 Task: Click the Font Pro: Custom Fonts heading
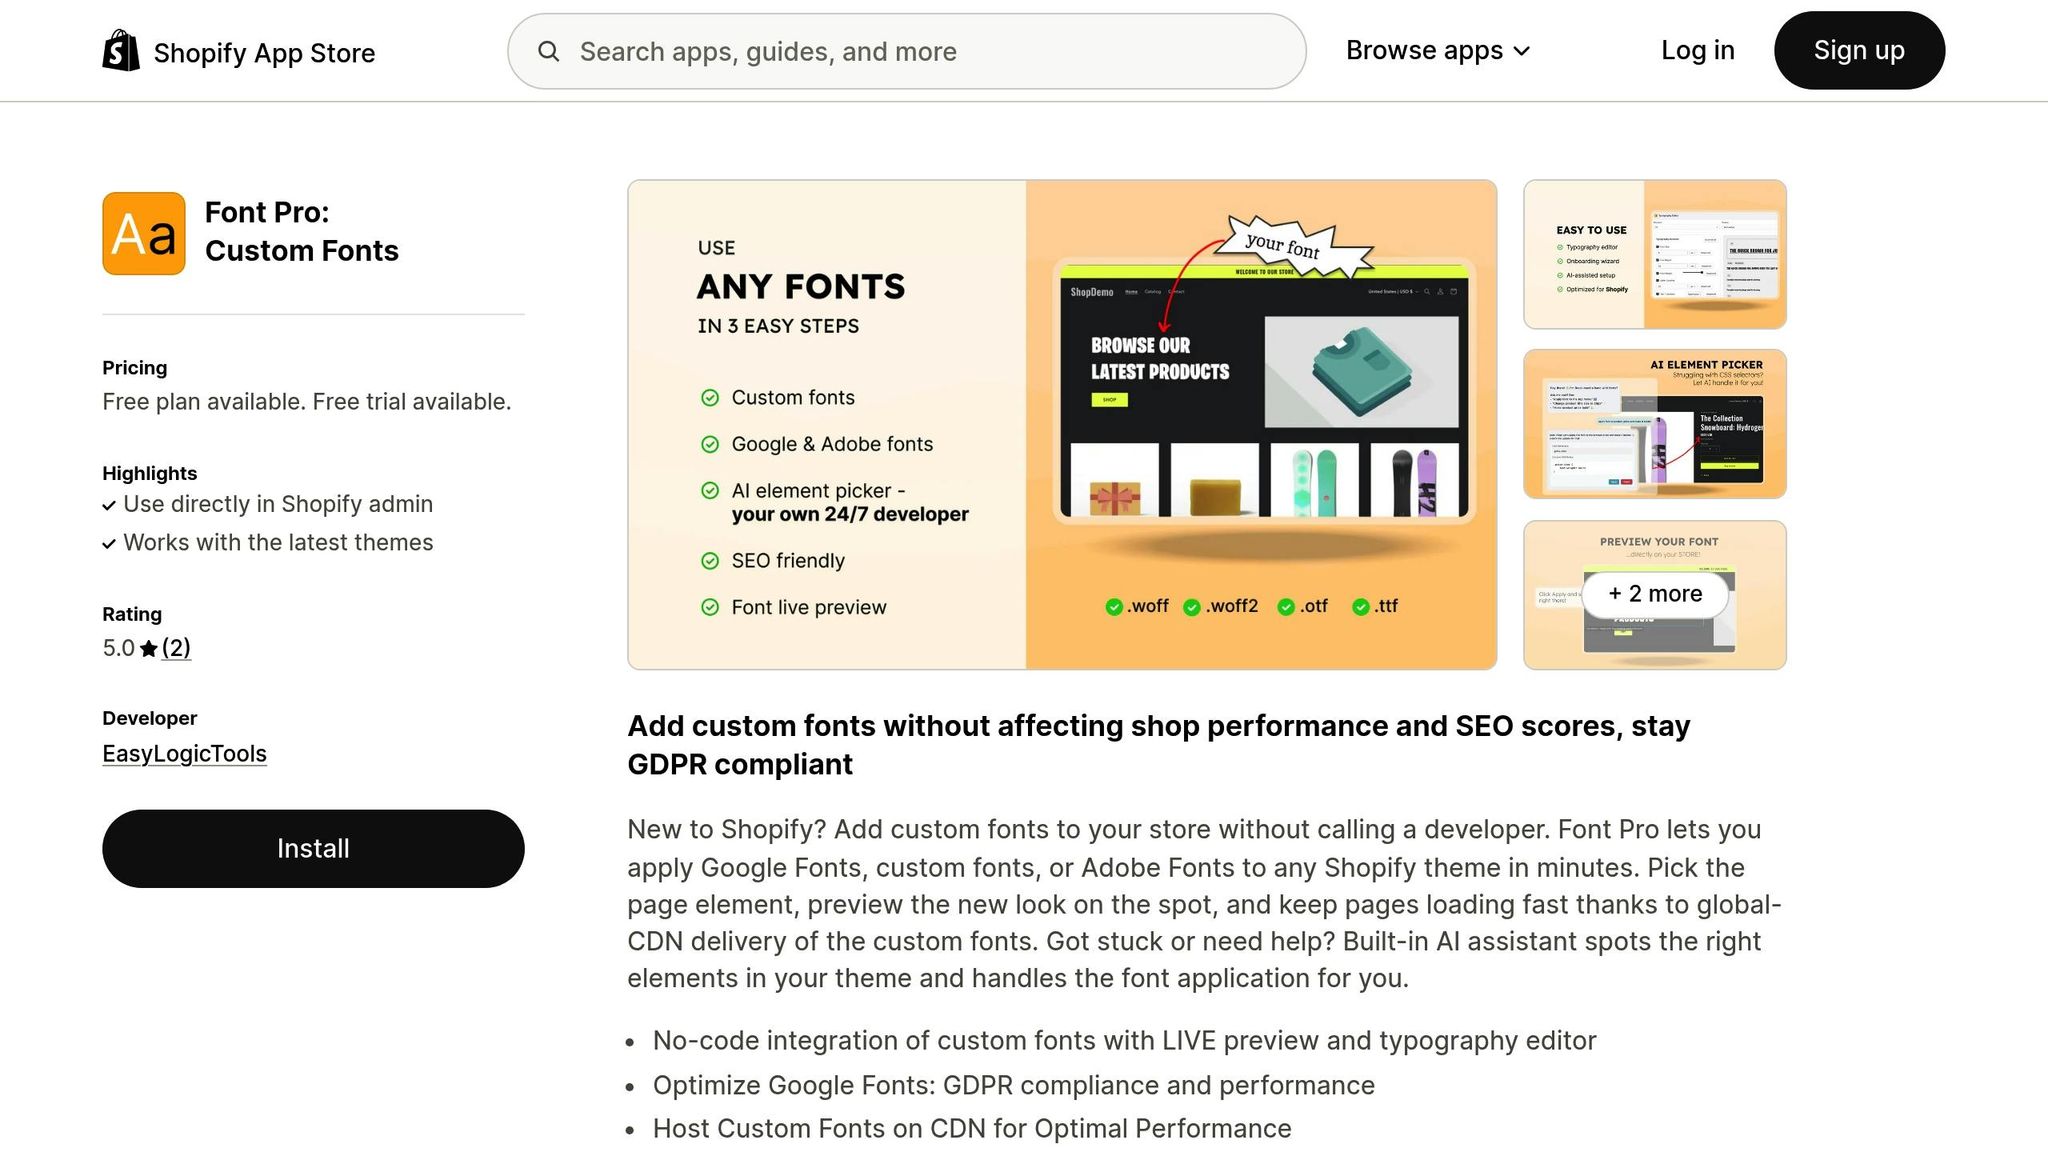coord(302,231)
